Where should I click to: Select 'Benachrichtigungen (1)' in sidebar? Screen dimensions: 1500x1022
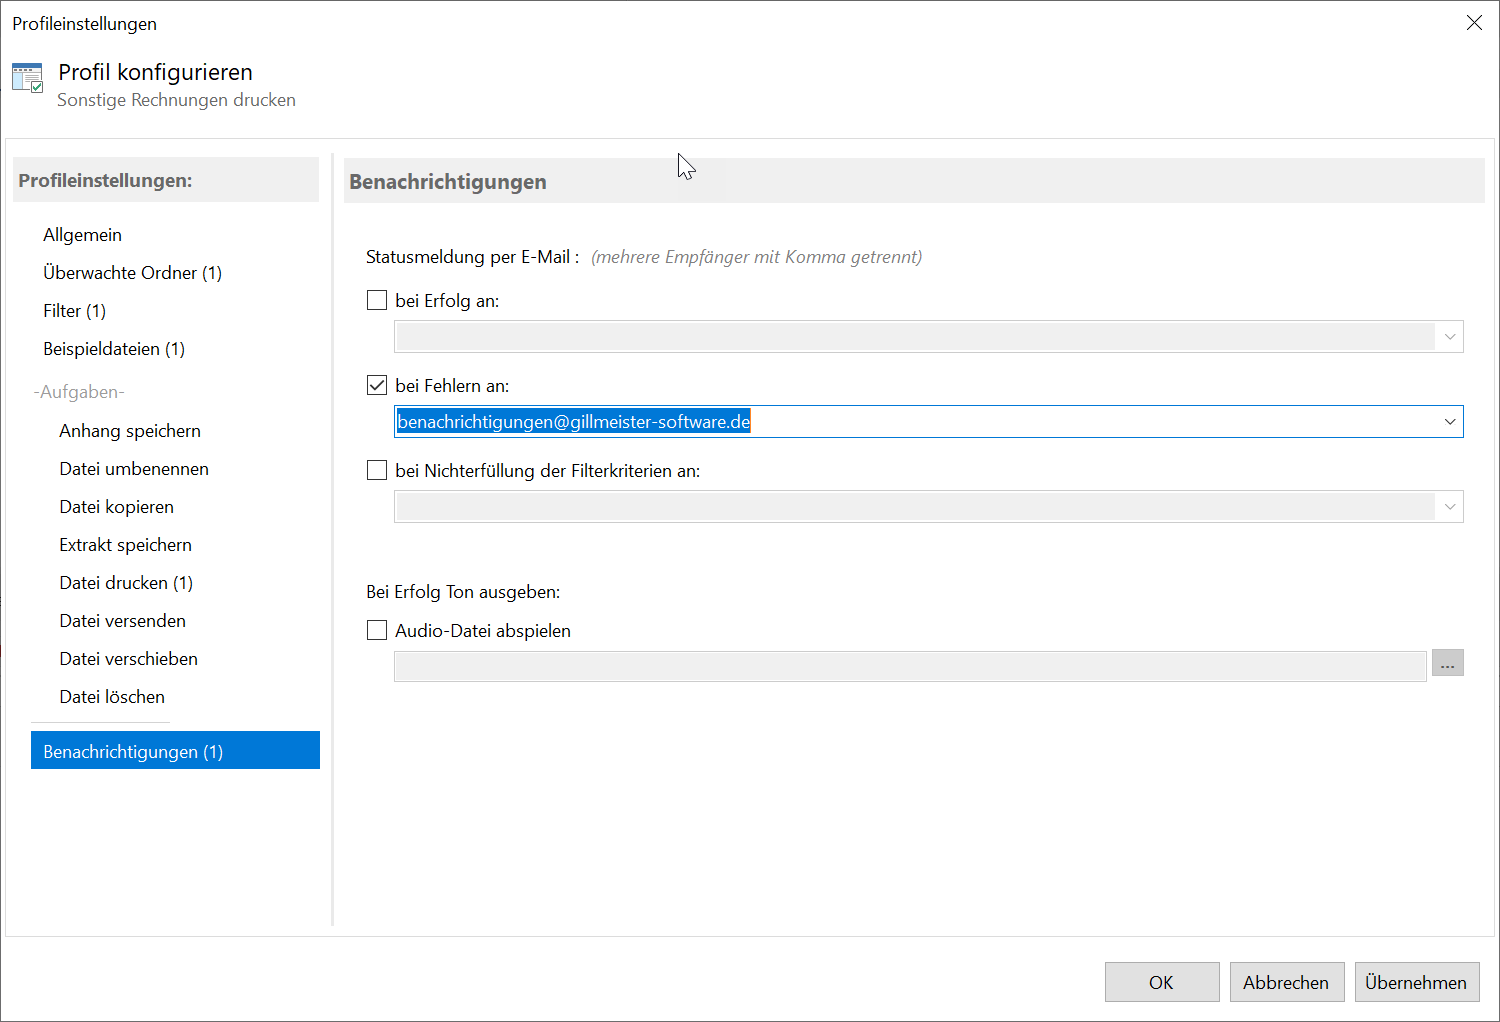coord(175,751)
